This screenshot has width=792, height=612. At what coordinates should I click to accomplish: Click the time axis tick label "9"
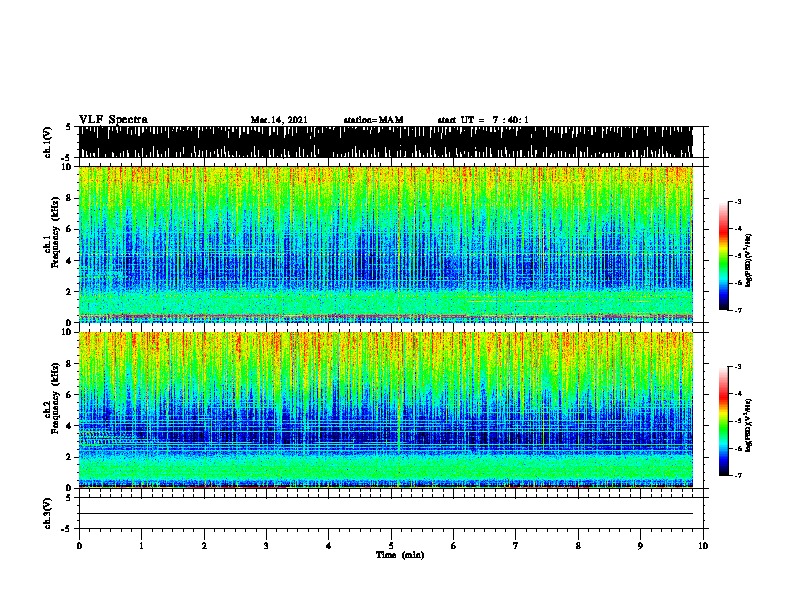click(640, 546)
